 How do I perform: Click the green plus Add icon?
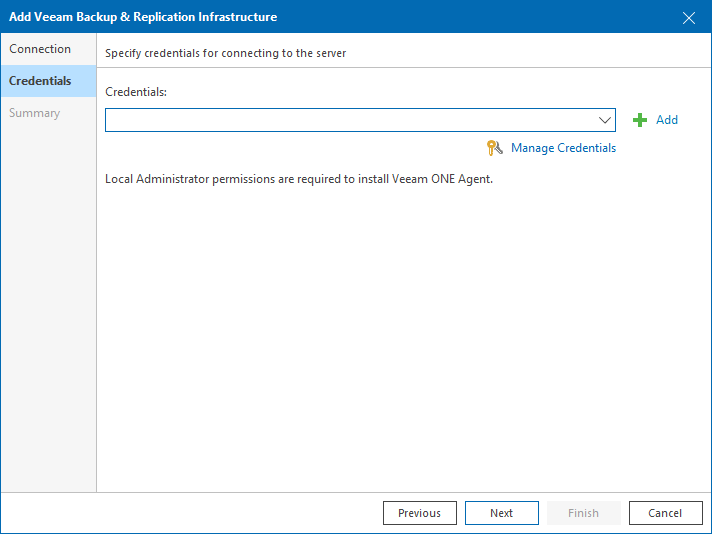pyautogui.click(x=640, y=120)
